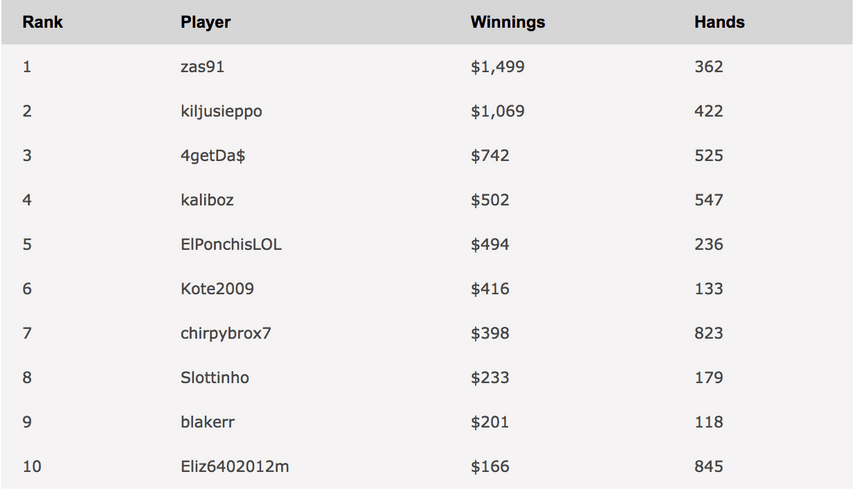Open the Slottinho player entry

[x=215, y=377]
